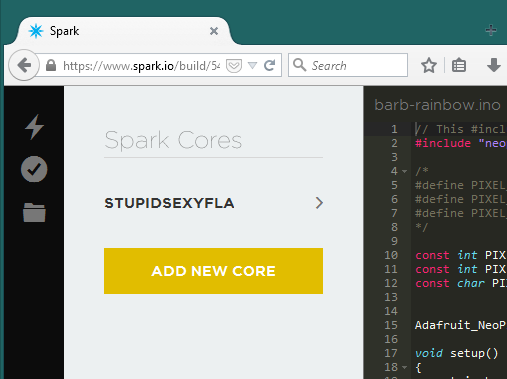Click the Spark Cores panel heading
Viewport: 507px width, 379px height.
pyautogui.click(x=173, y=140)
